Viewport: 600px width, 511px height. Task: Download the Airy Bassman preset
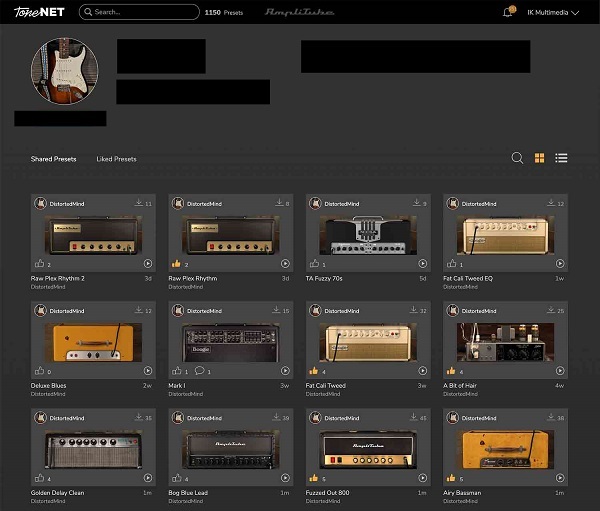(x=551, y=417)
